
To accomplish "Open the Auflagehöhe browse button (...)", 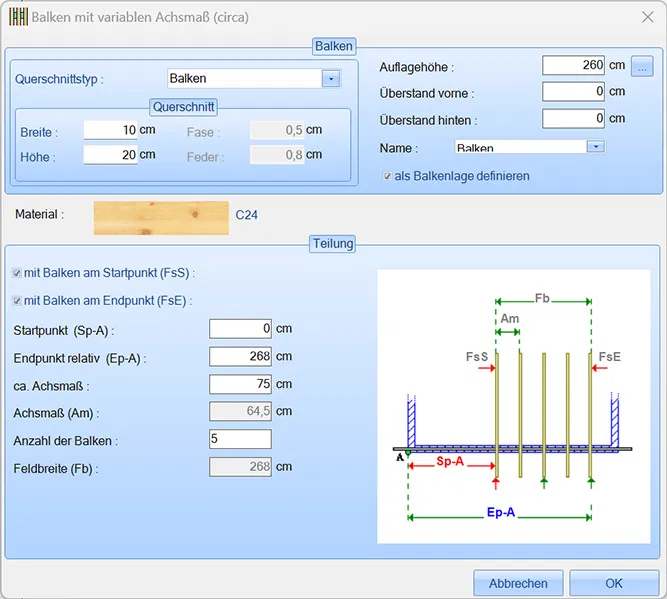I will click(x=643, y=66).
